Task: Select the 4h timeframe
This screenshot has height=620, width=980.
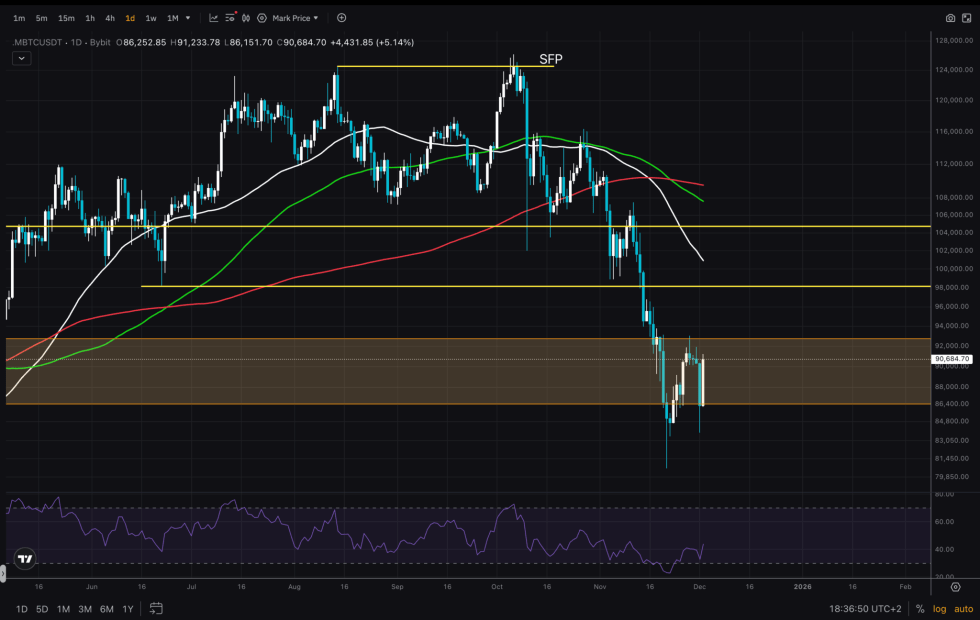Action: coord(110,18)
